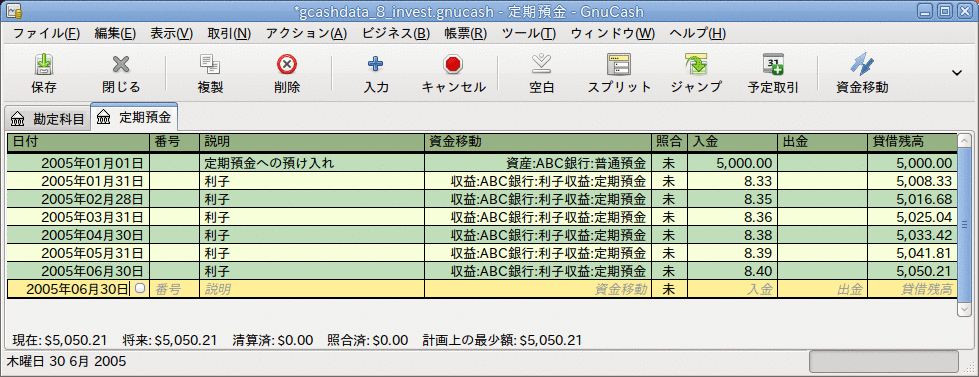Open the アクション(A) menu

point(306,34)
